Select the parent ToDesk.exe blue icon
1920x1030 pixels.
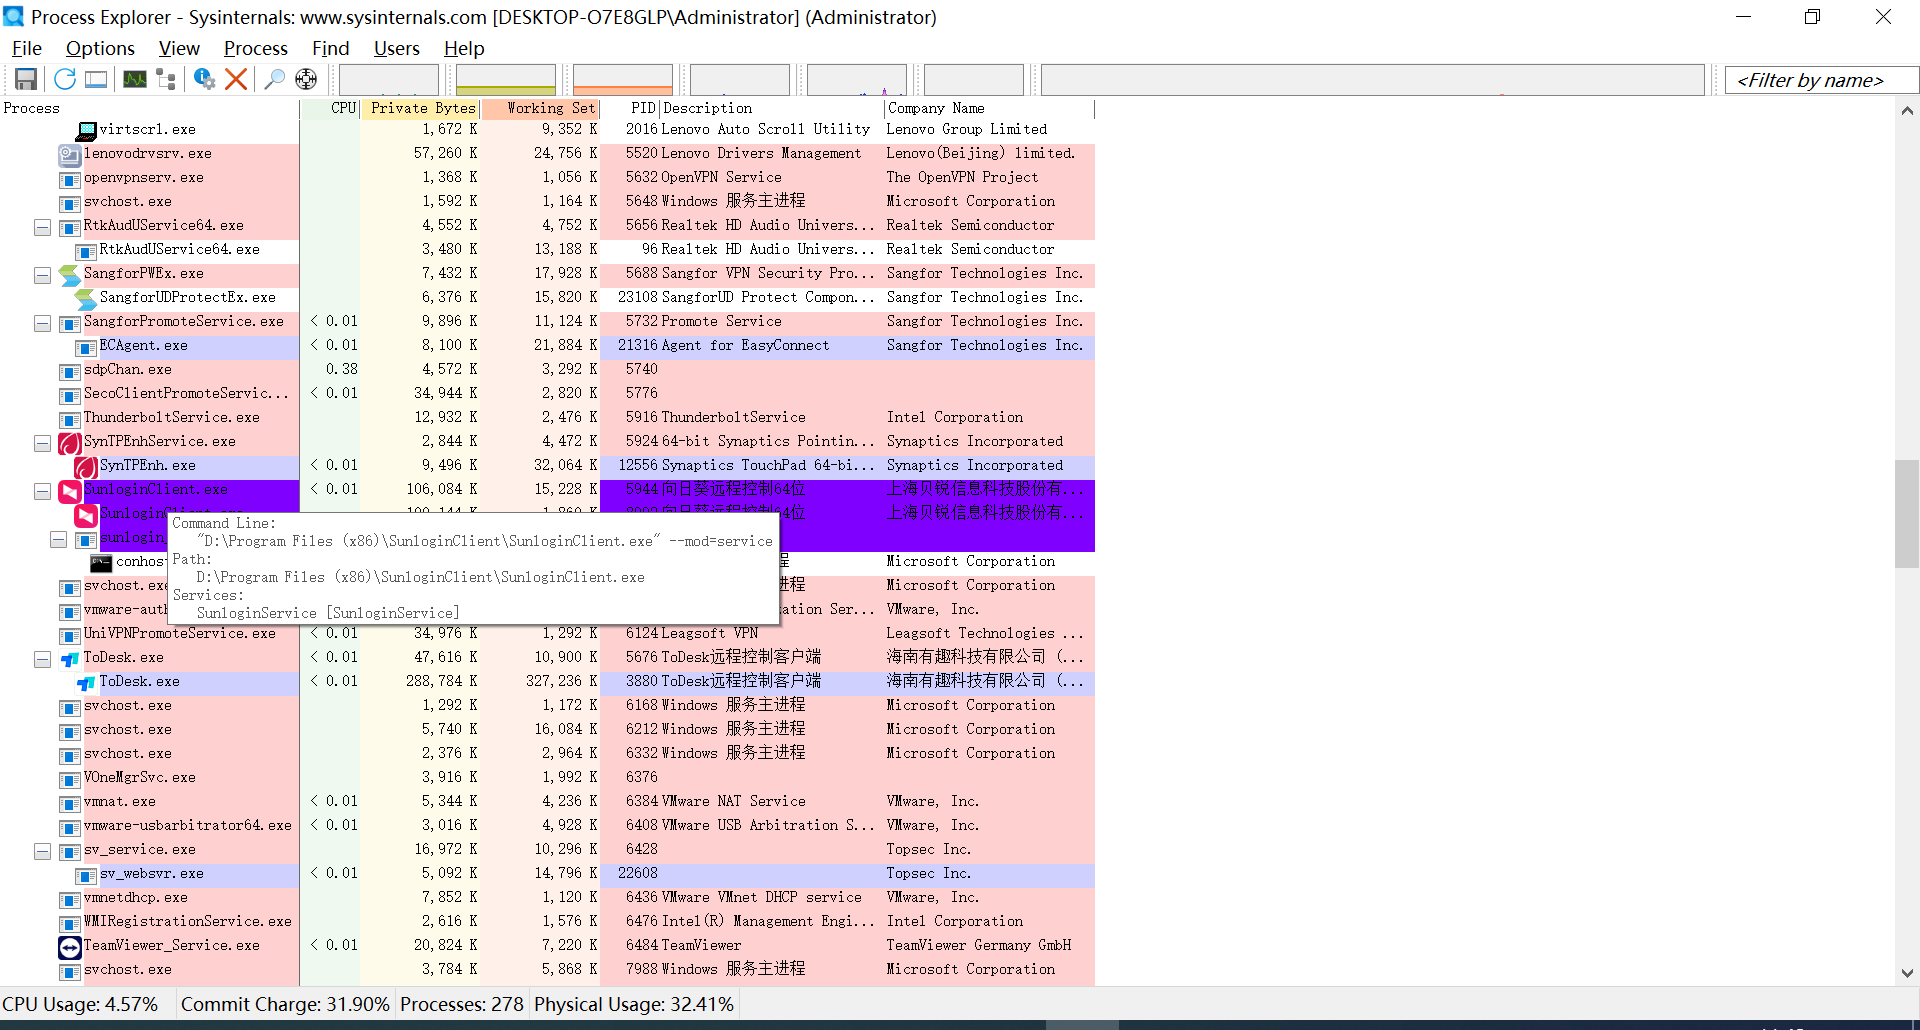pyautogui.click(x=70, y=658)
